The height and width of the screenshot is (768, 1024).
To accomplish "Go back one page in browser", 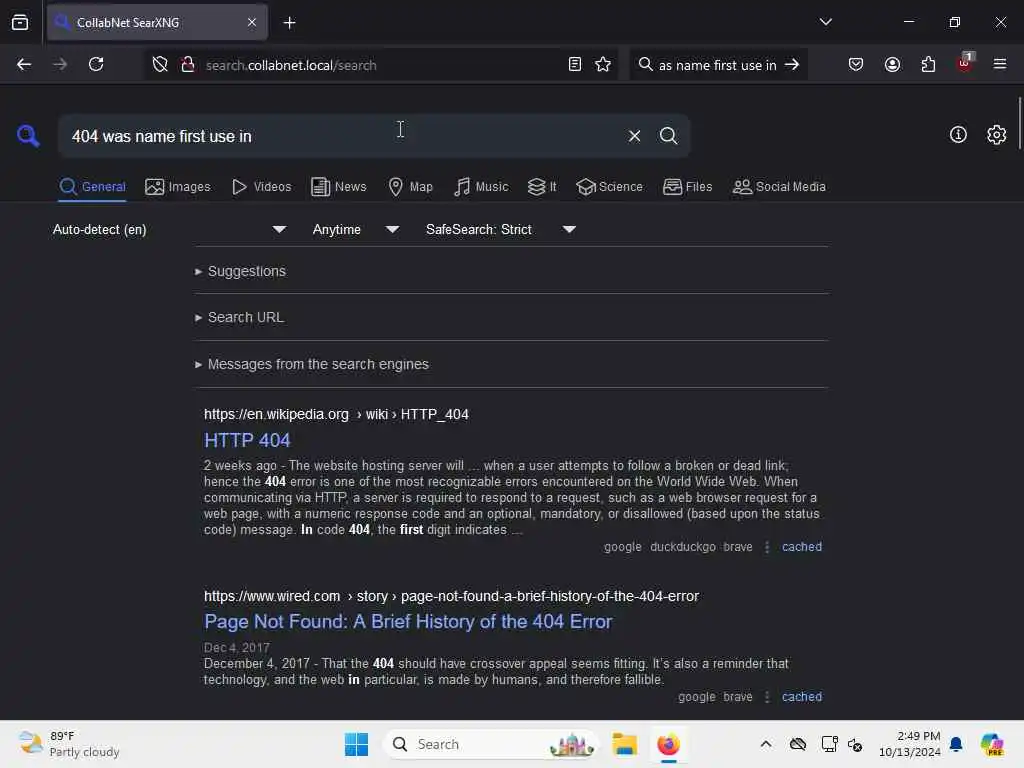I will click(x=24, y=64).
